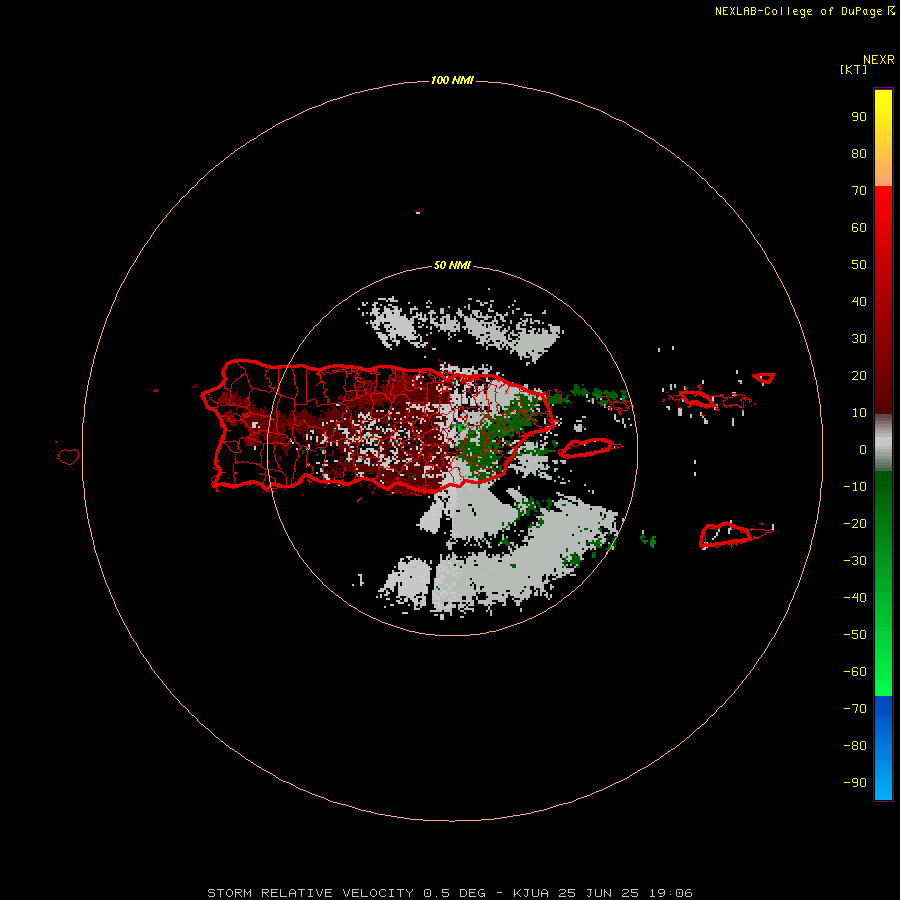Select the -40 value on the velocity scale
This screenshot has height=900, width=900.
coord(855,598)
